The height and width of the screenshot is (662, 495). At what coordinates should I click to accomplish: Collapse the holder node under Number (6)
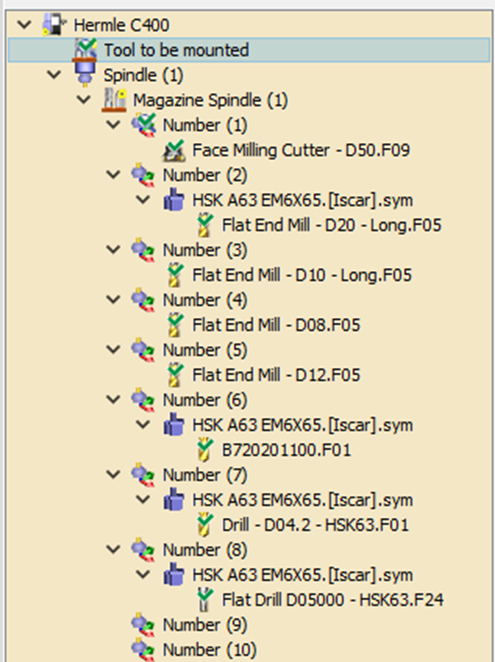pyautogui.click(x=143, y=425)
